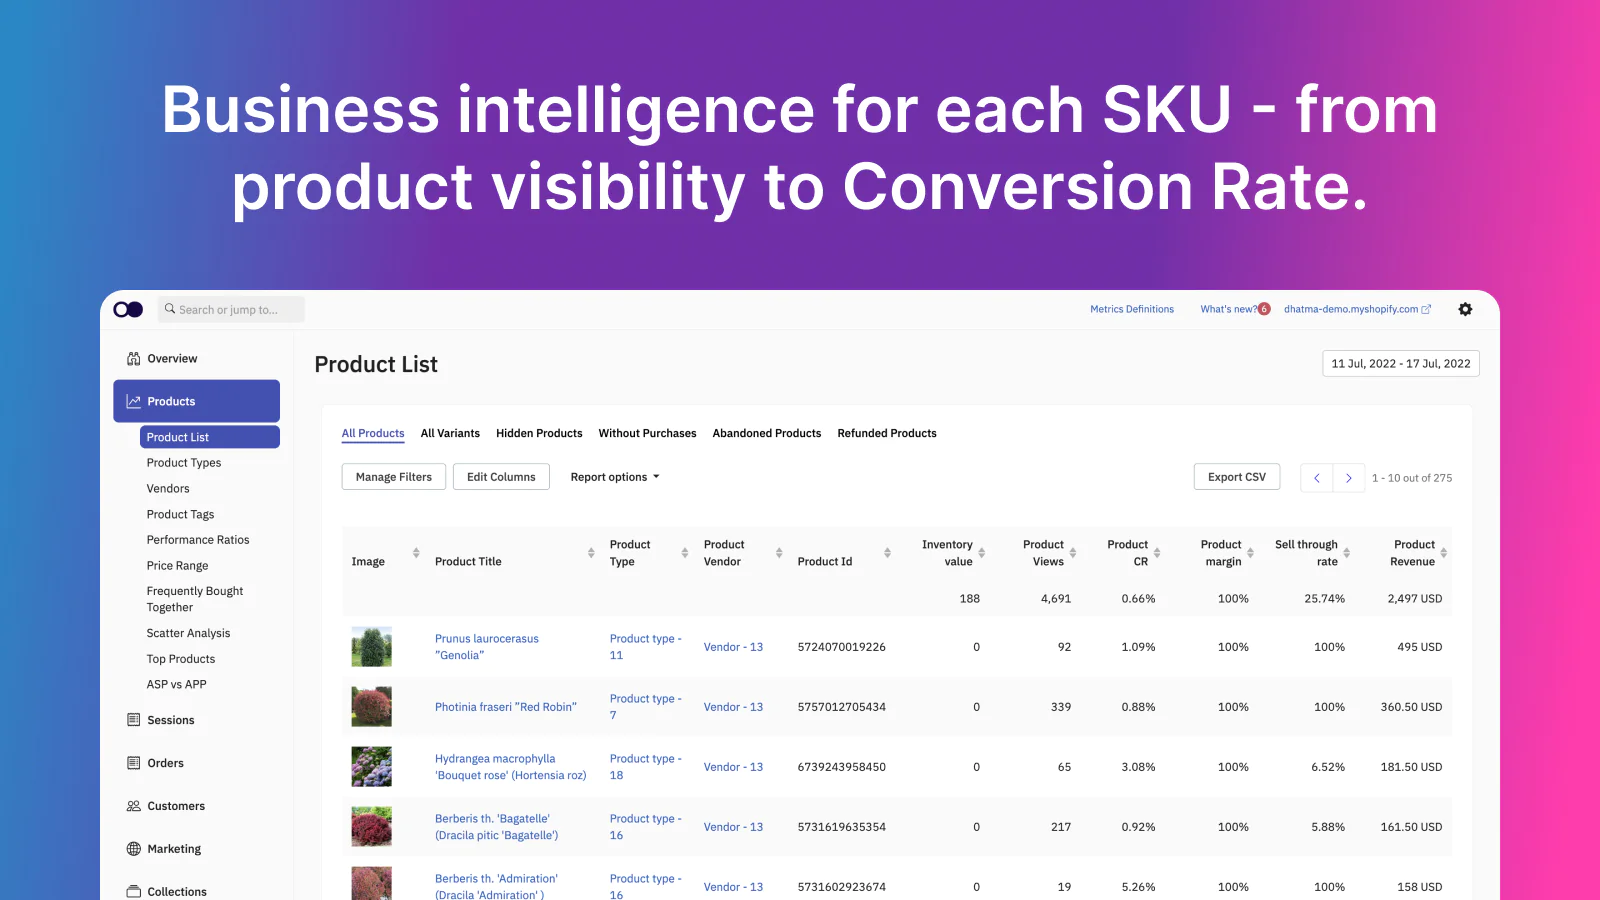Click the search or jump to field

tap(231, 310)
